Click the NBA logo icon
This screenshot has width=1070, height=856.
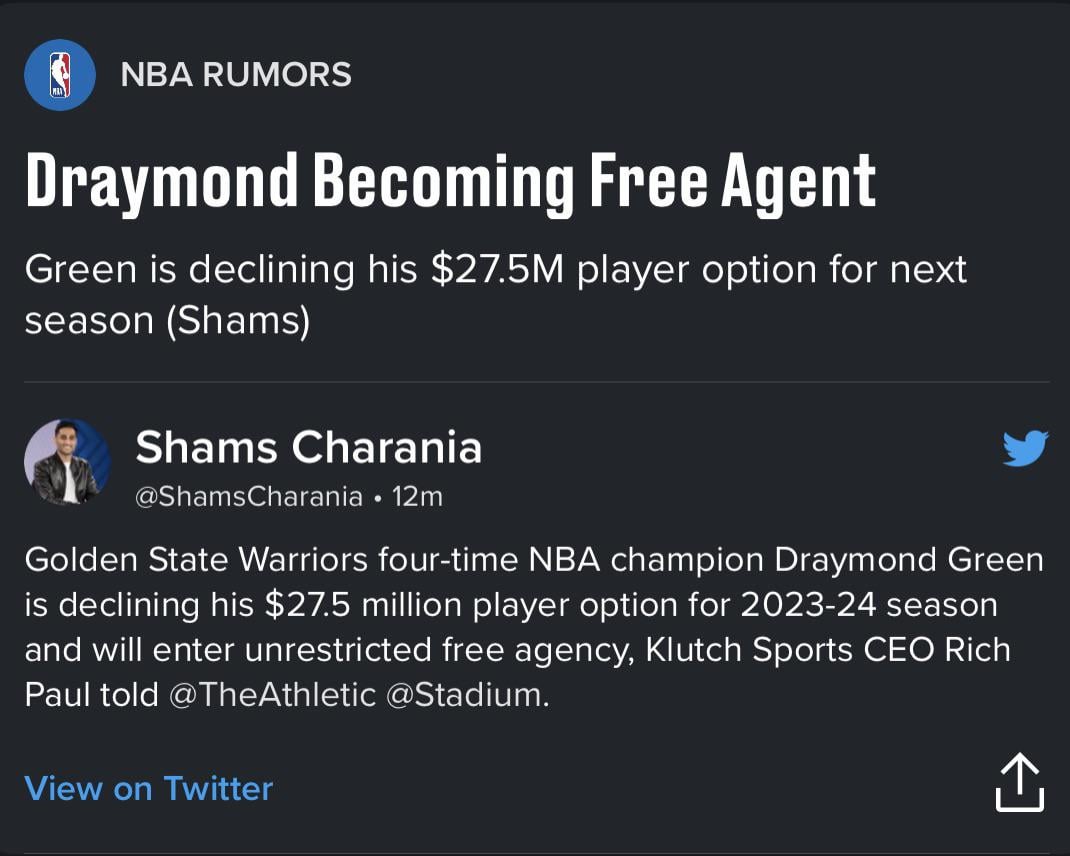tap(60, 75)
